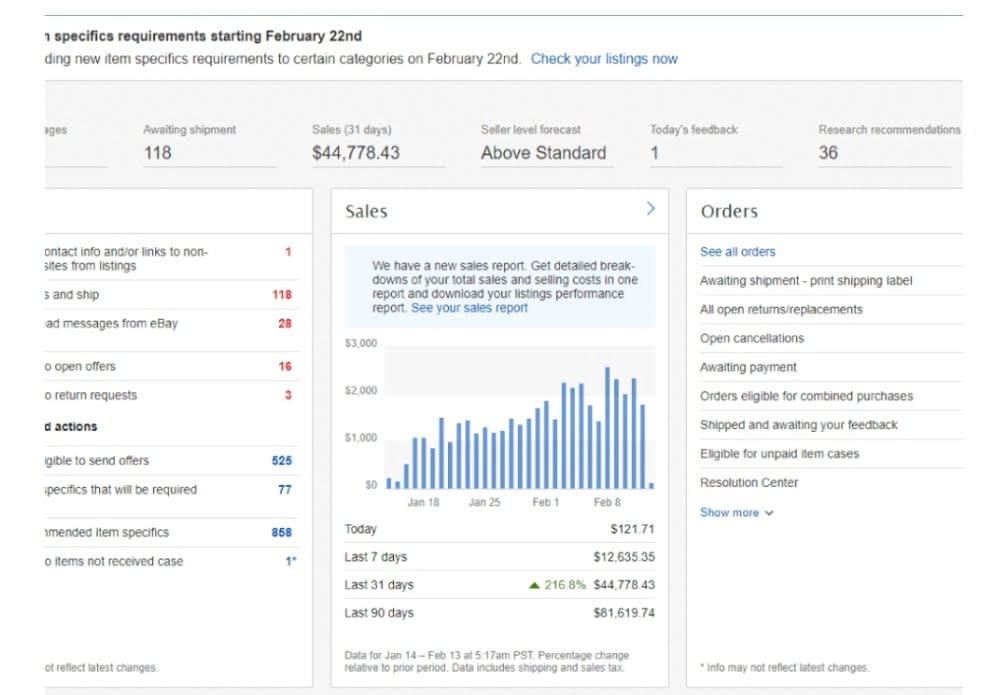Viewport: 1008px width, 695px height.
Task: Open the Open cancellations orders
Action: (x=752, y=338)
